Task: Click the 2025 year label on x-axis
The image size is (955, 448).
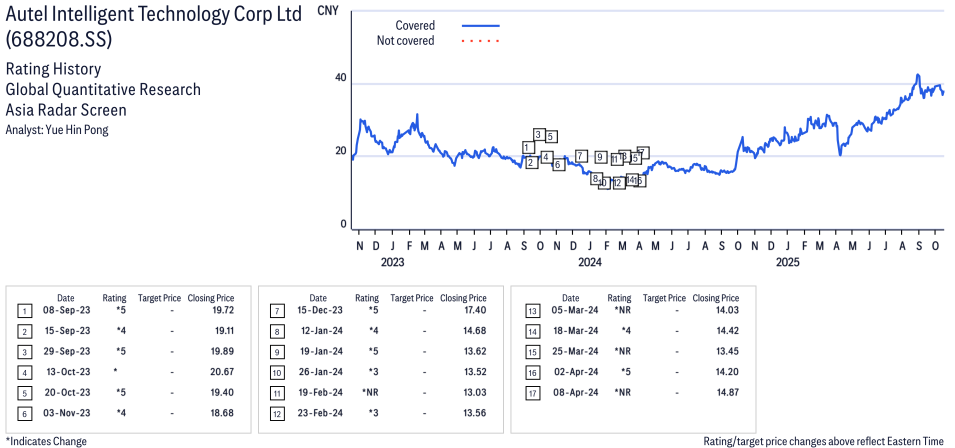Action: pyautogui.click(x=787, y=263)
